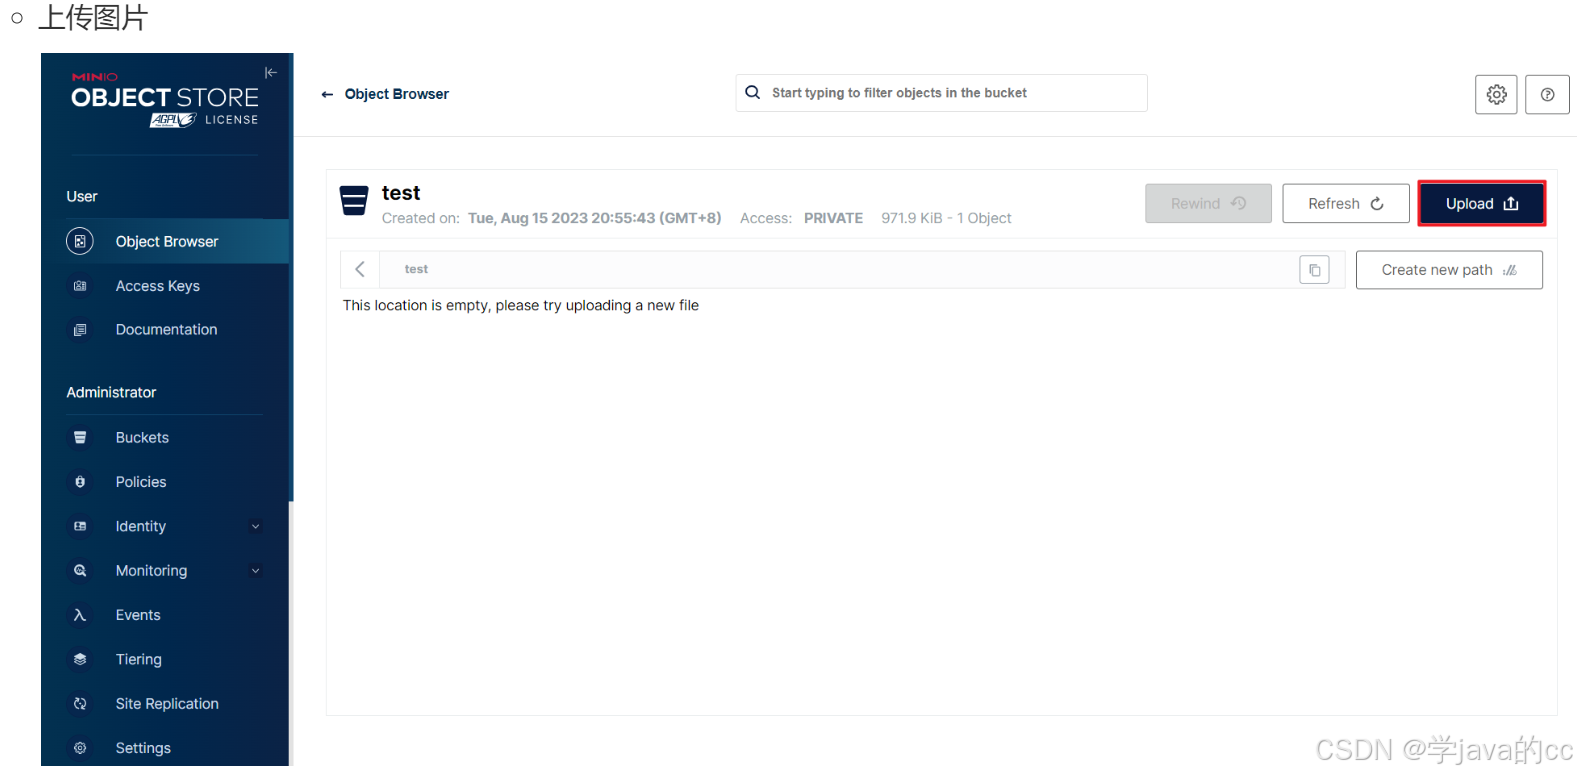The width and height of the screenshot is (1577, 777).
Task: Click the Events lambda icon
Action: pyautogui.click(x=80, y=615)
